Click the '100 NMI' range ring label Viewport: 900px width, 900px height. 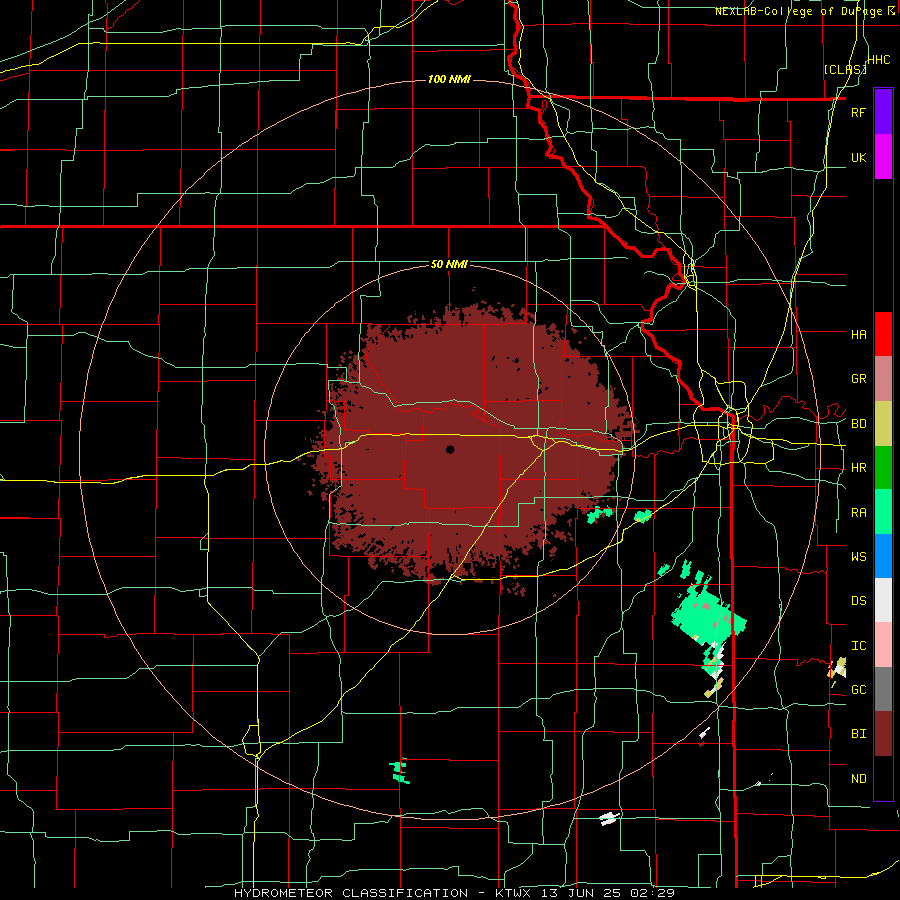[x=449, y=79]
